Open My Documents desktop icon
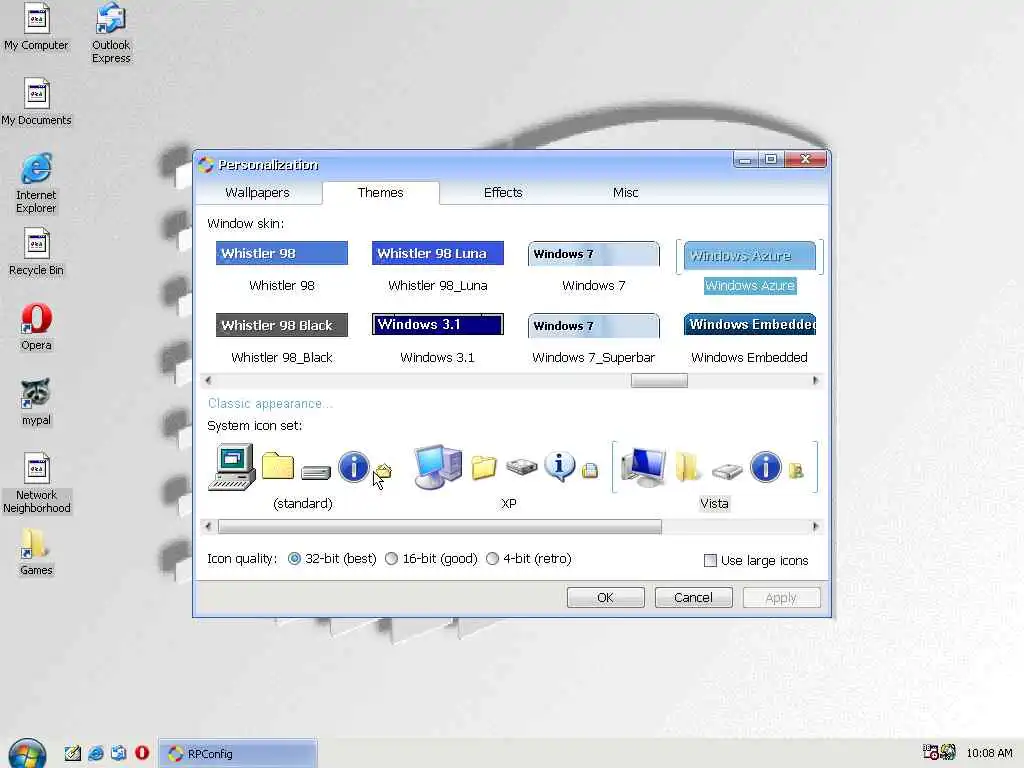This screenshot has height=768, width=1024. [36, 102]
